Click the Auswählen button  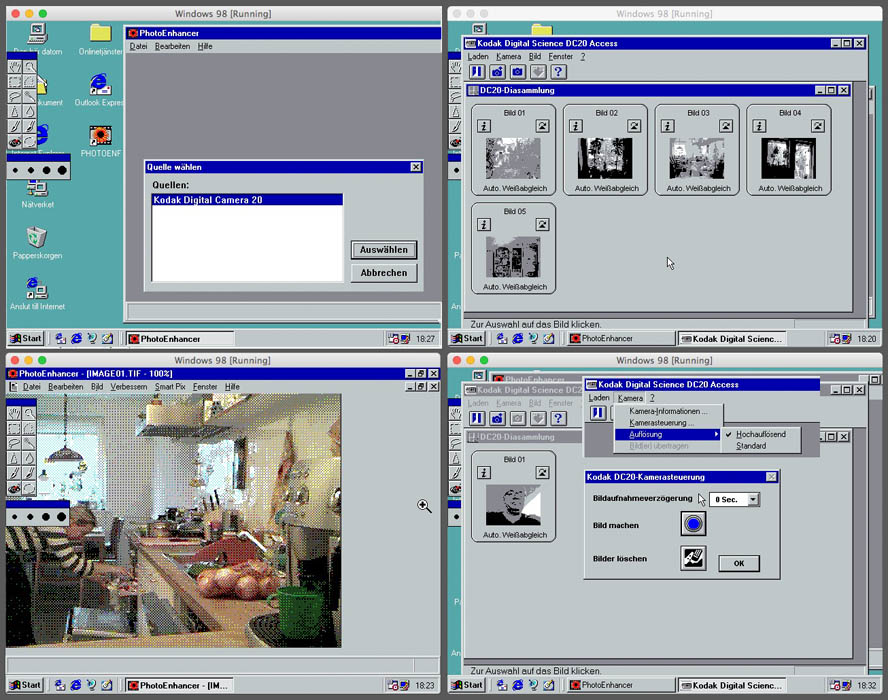(x=384, y=250)
